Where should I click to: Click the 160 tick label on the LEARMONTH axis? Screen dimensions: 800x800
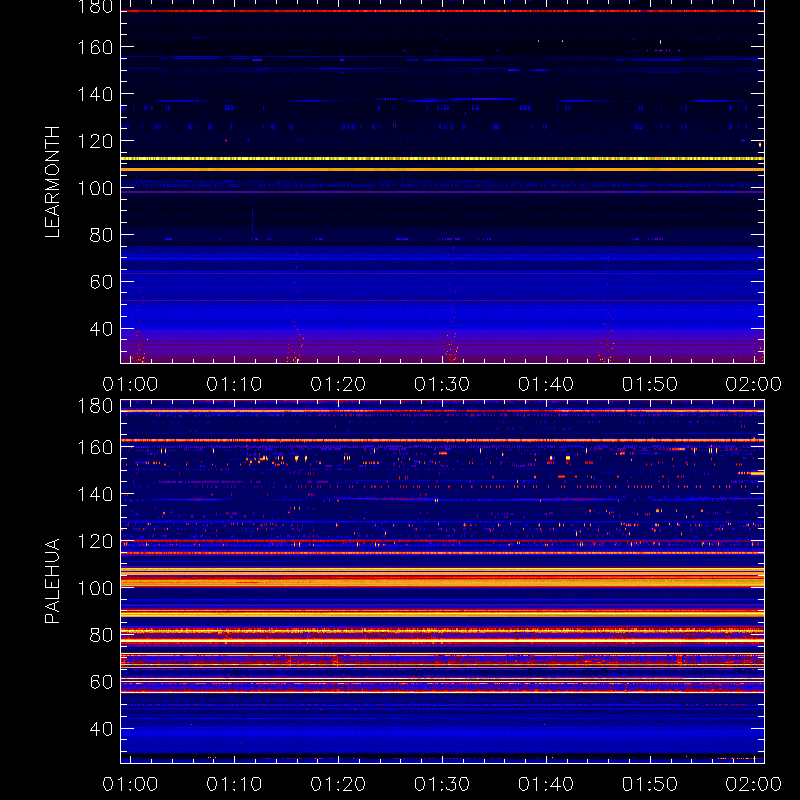95,47
